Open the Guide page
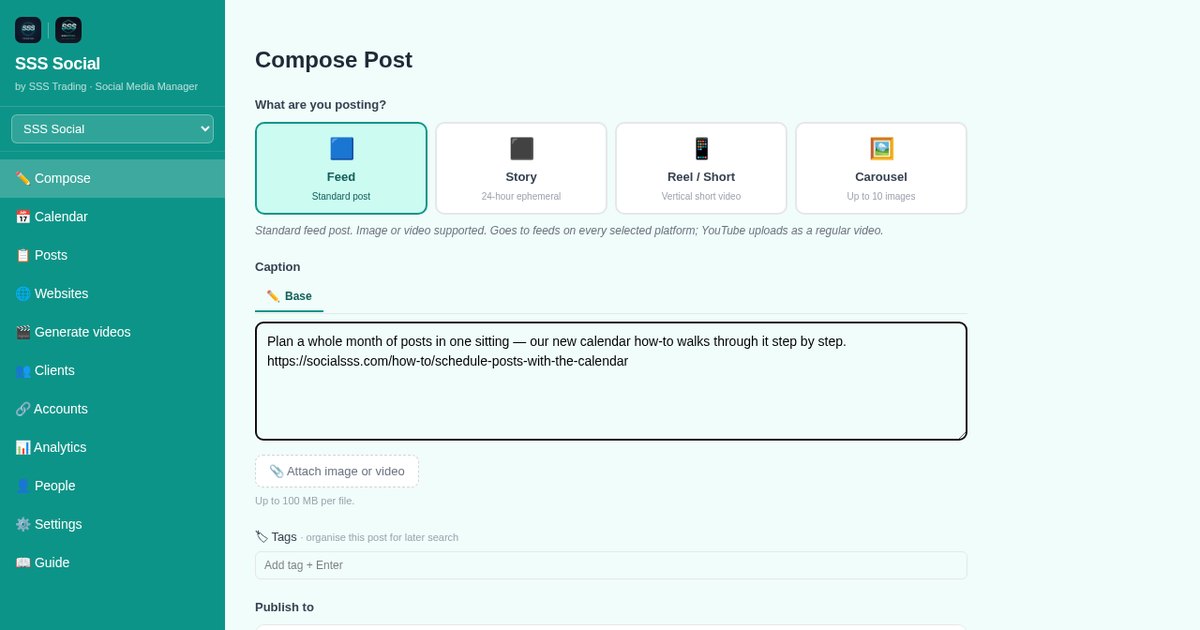The image size is (1200, 630). pos(112,563)
